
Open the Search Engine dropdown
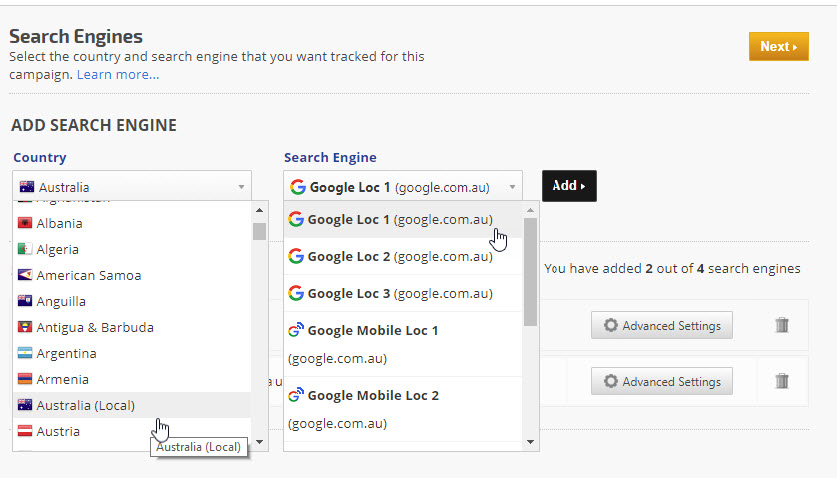point(403,187)
